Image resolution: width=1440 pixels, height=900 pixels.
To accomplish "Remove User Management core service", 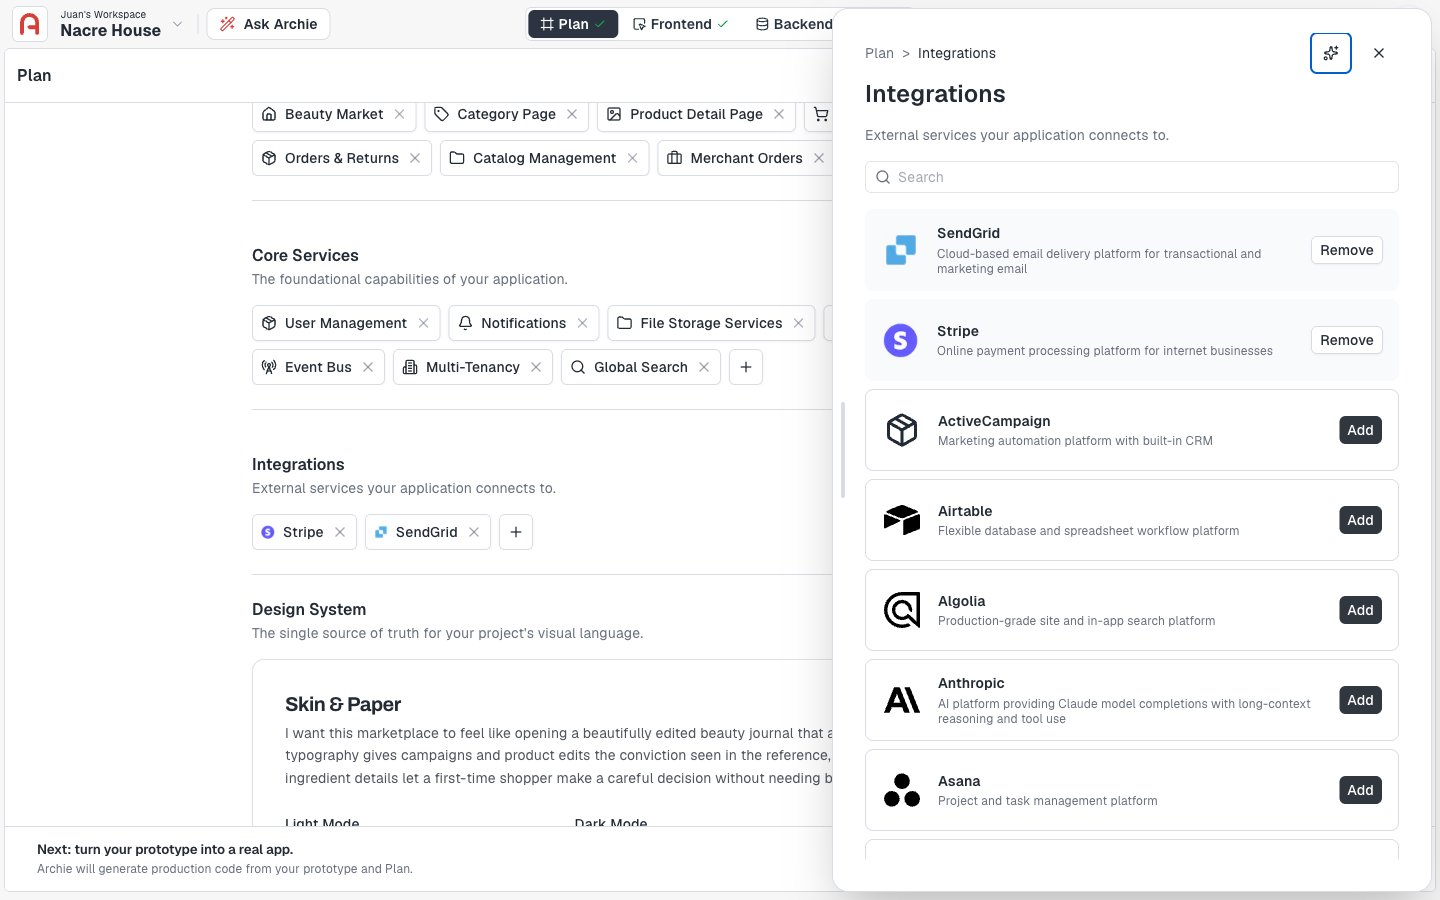I will [x=423, y=323].
